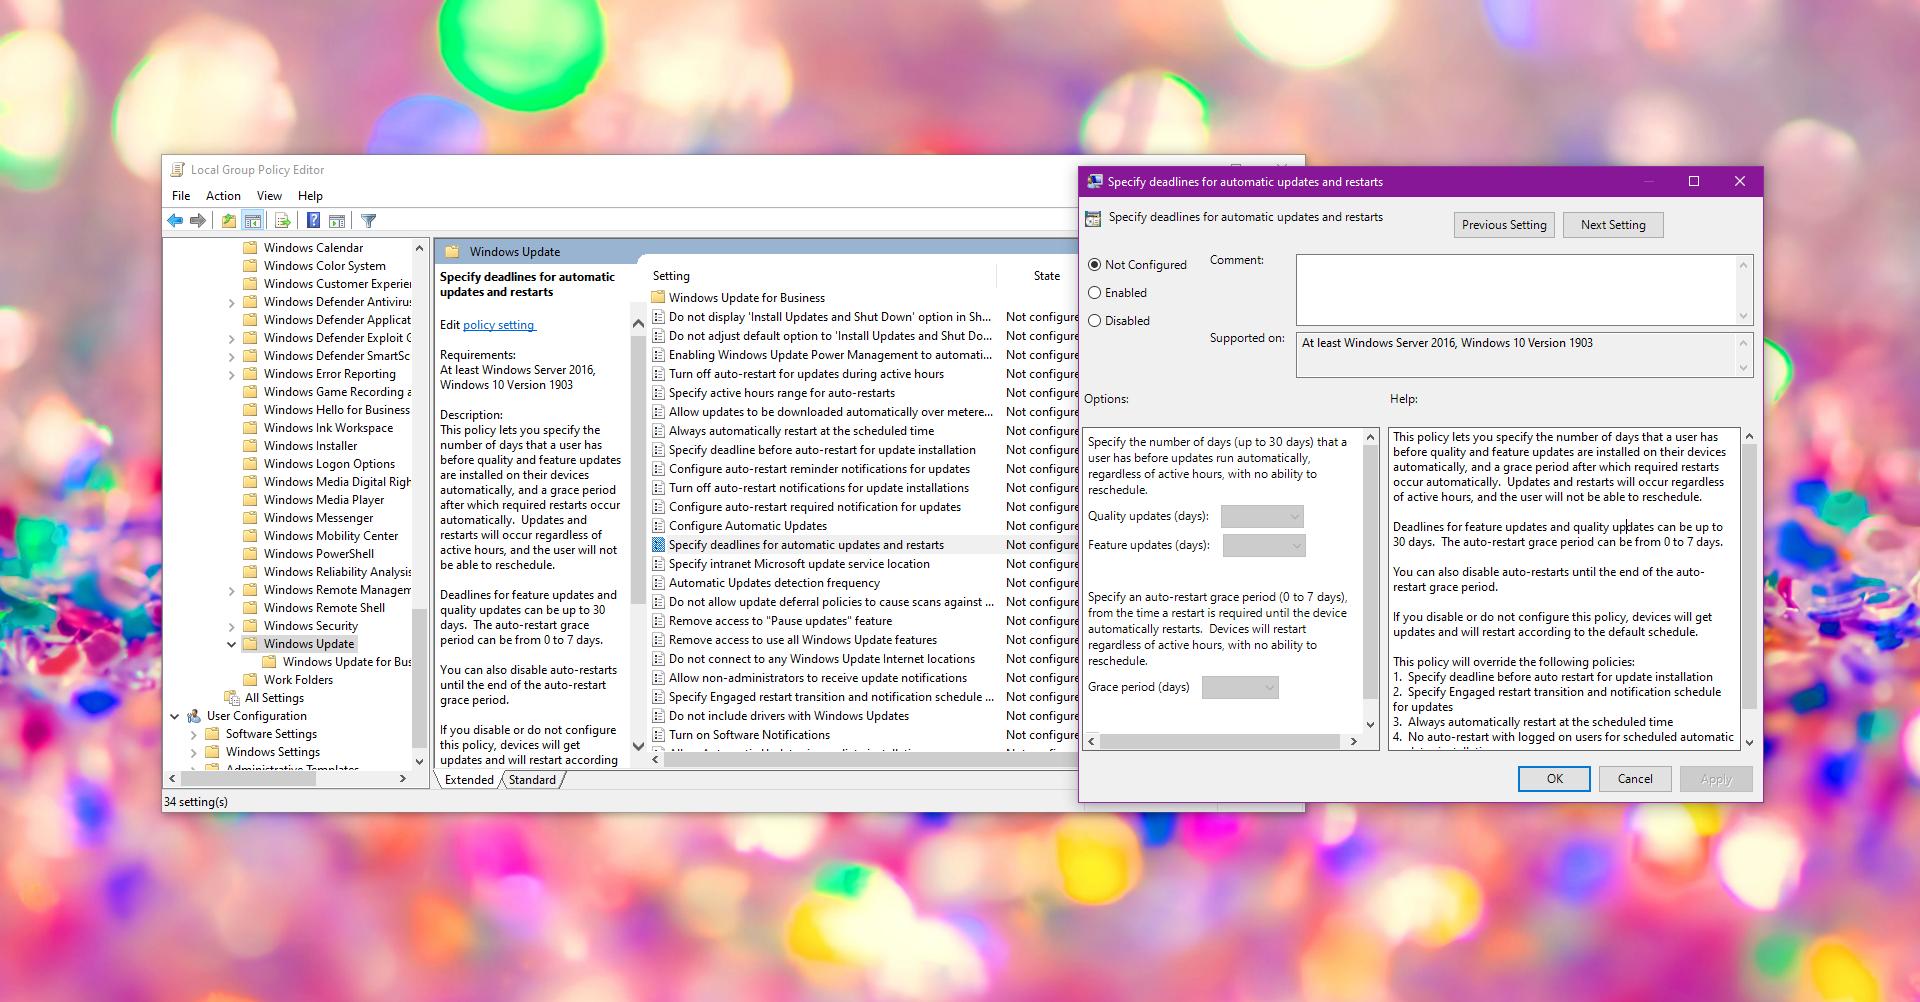Click the Filter funnel toolbar icon
Screen dimensions: 1920x1002
pos(368,221)
